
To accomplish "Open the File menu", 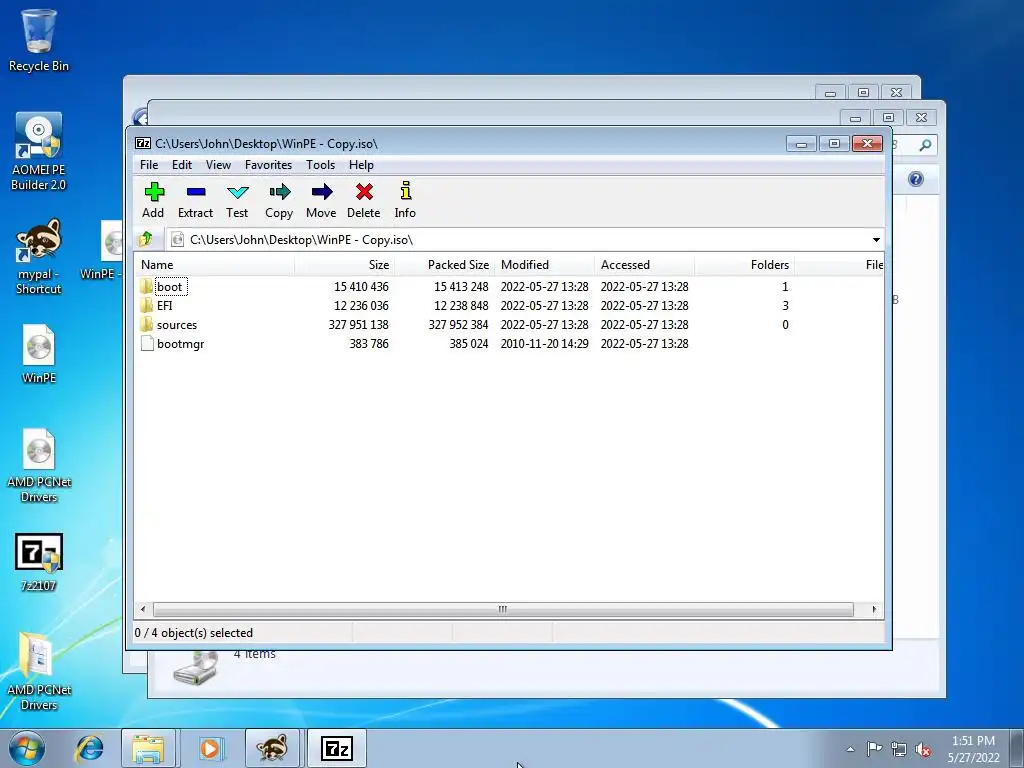I will (149, 165).
